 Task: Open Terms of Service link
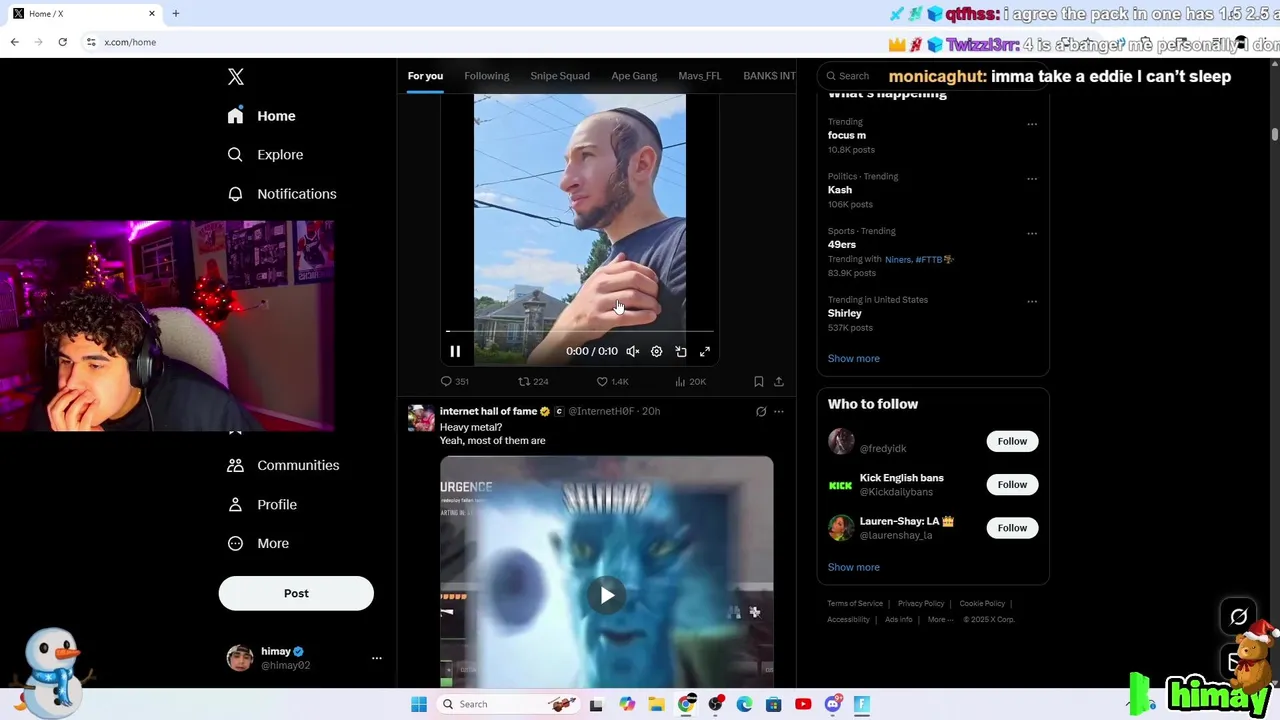click(x=855, y=603)
